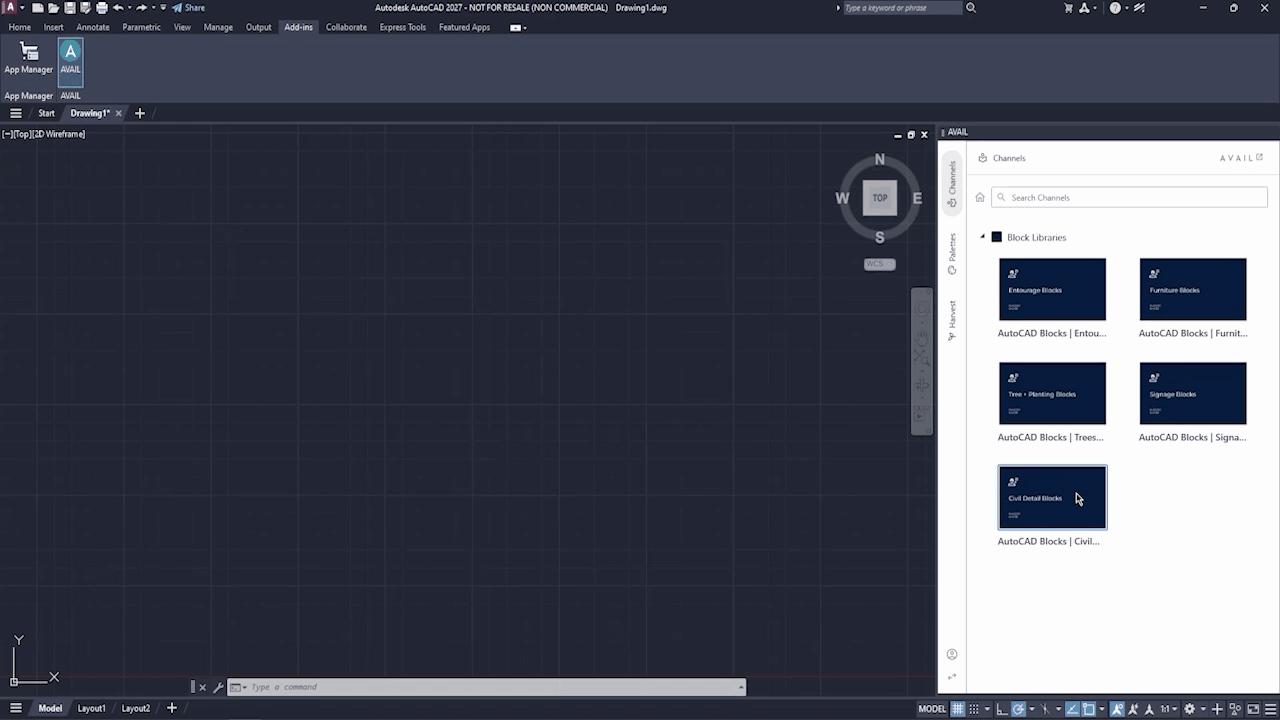The width and height of the screenshot is (1280, 720).
Task: Save the drawing with the floppy disk icon
Action: pyautogui.click(x=70, y=8)
